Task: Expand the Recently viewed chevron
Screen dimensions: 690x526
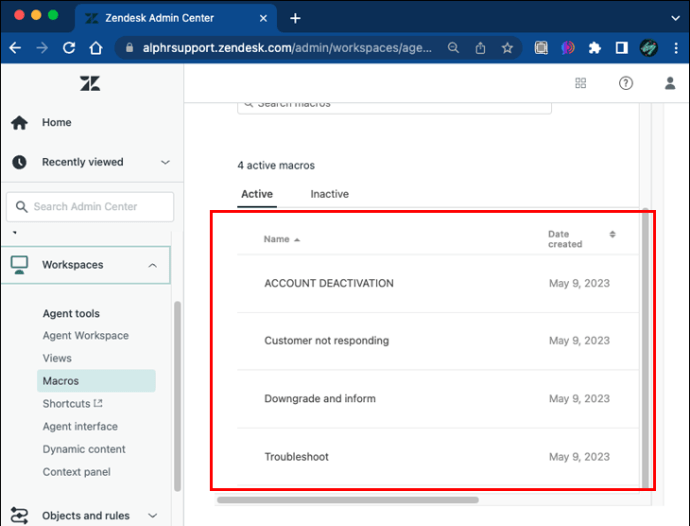Action: pos(165,162)
